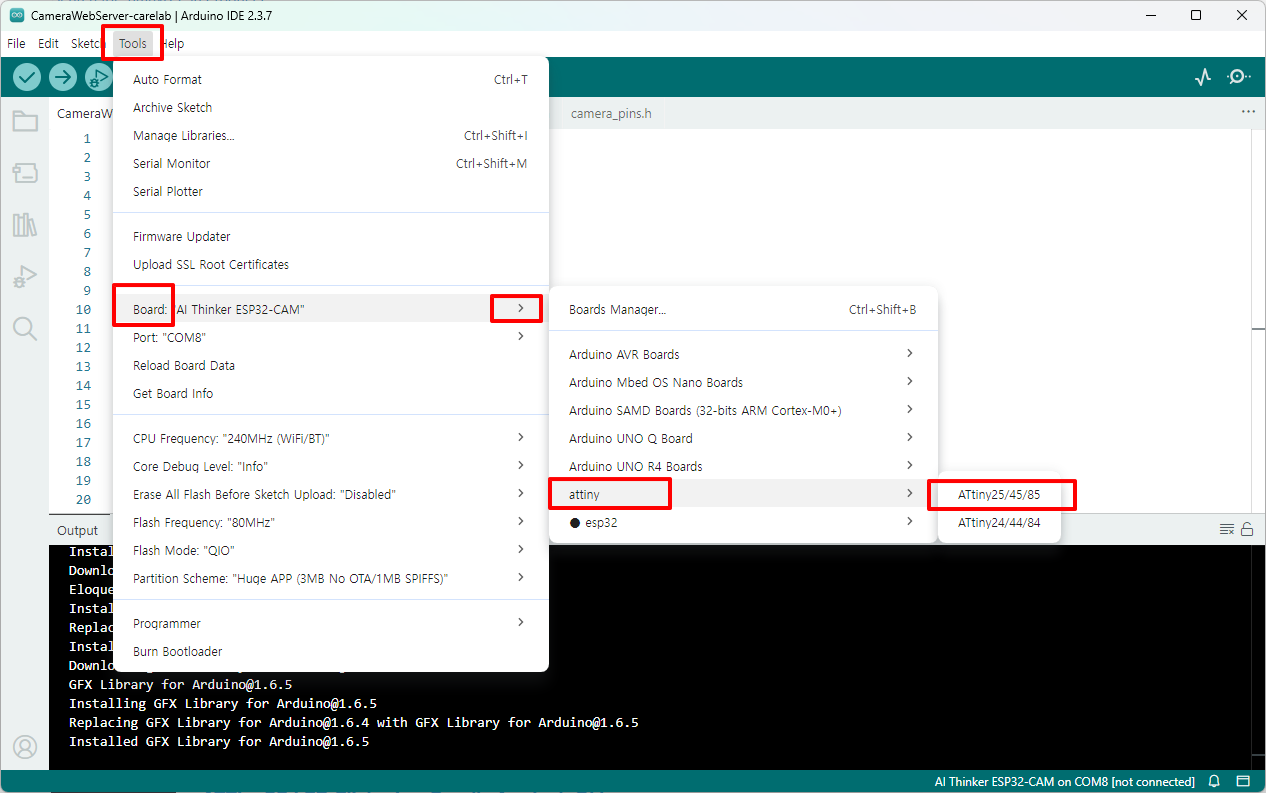Click the editor vertical scrollbar

click(x=1258, y=320)
